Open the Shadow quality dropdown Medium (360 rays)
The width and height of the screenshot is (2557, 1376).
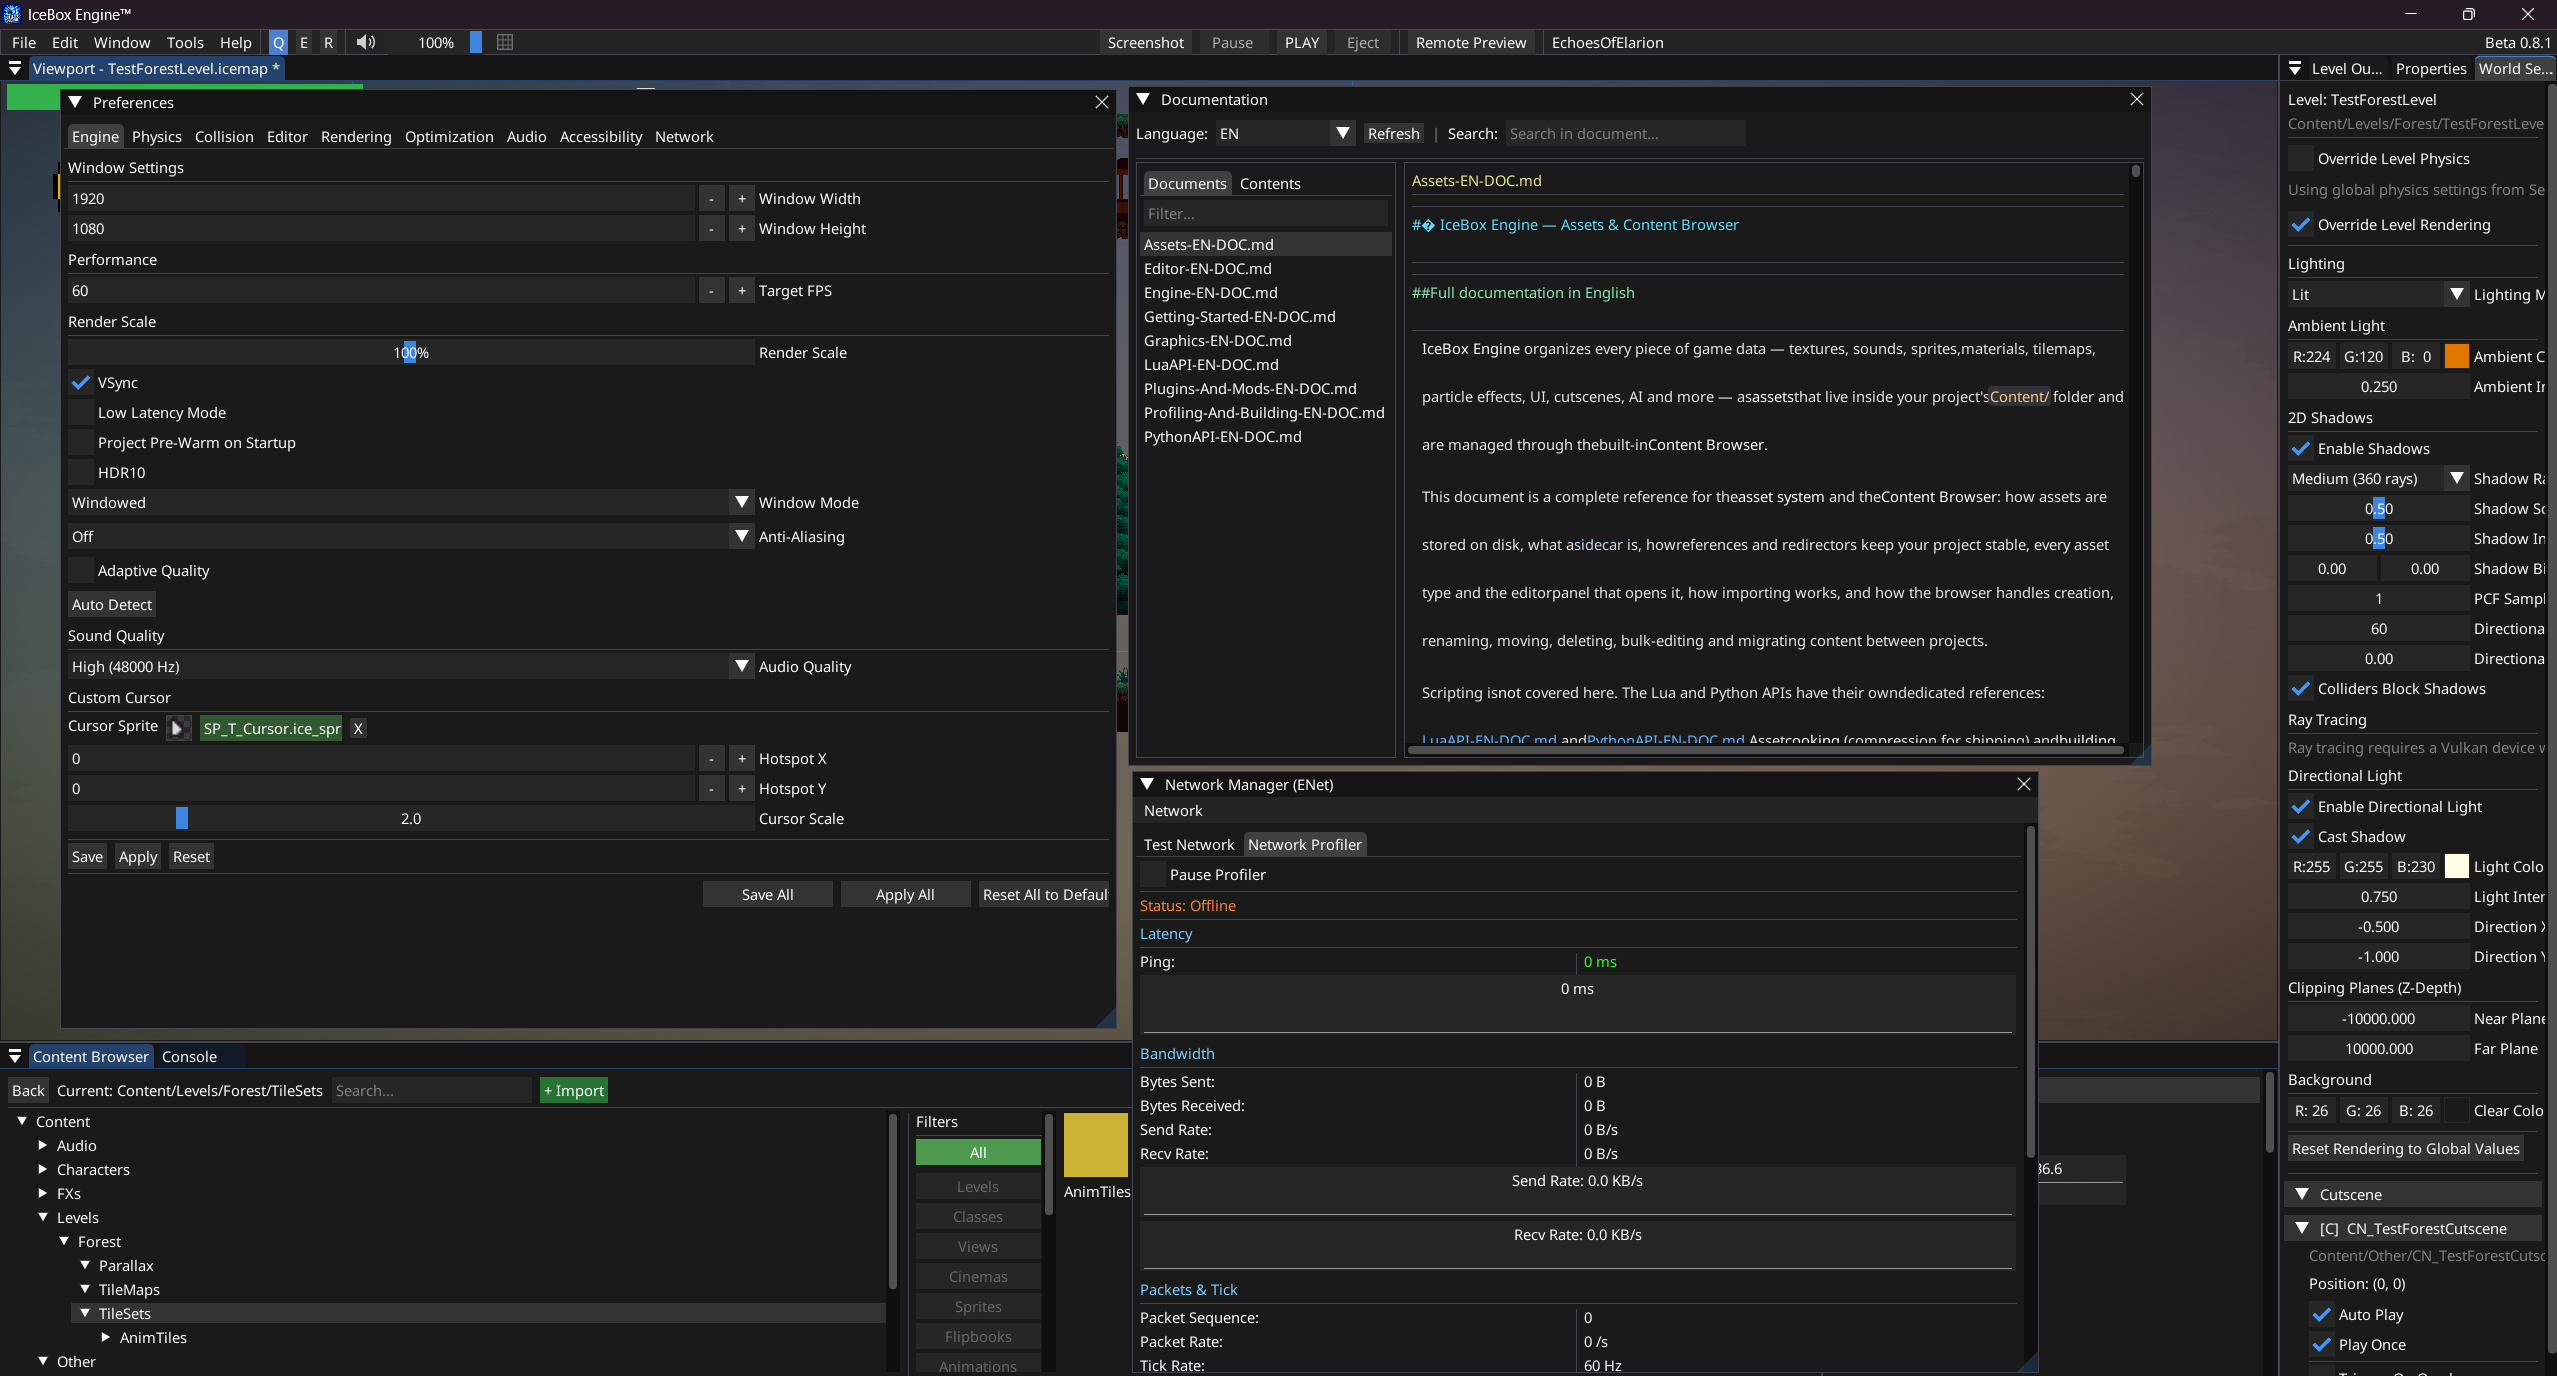tap(2378, 479)
